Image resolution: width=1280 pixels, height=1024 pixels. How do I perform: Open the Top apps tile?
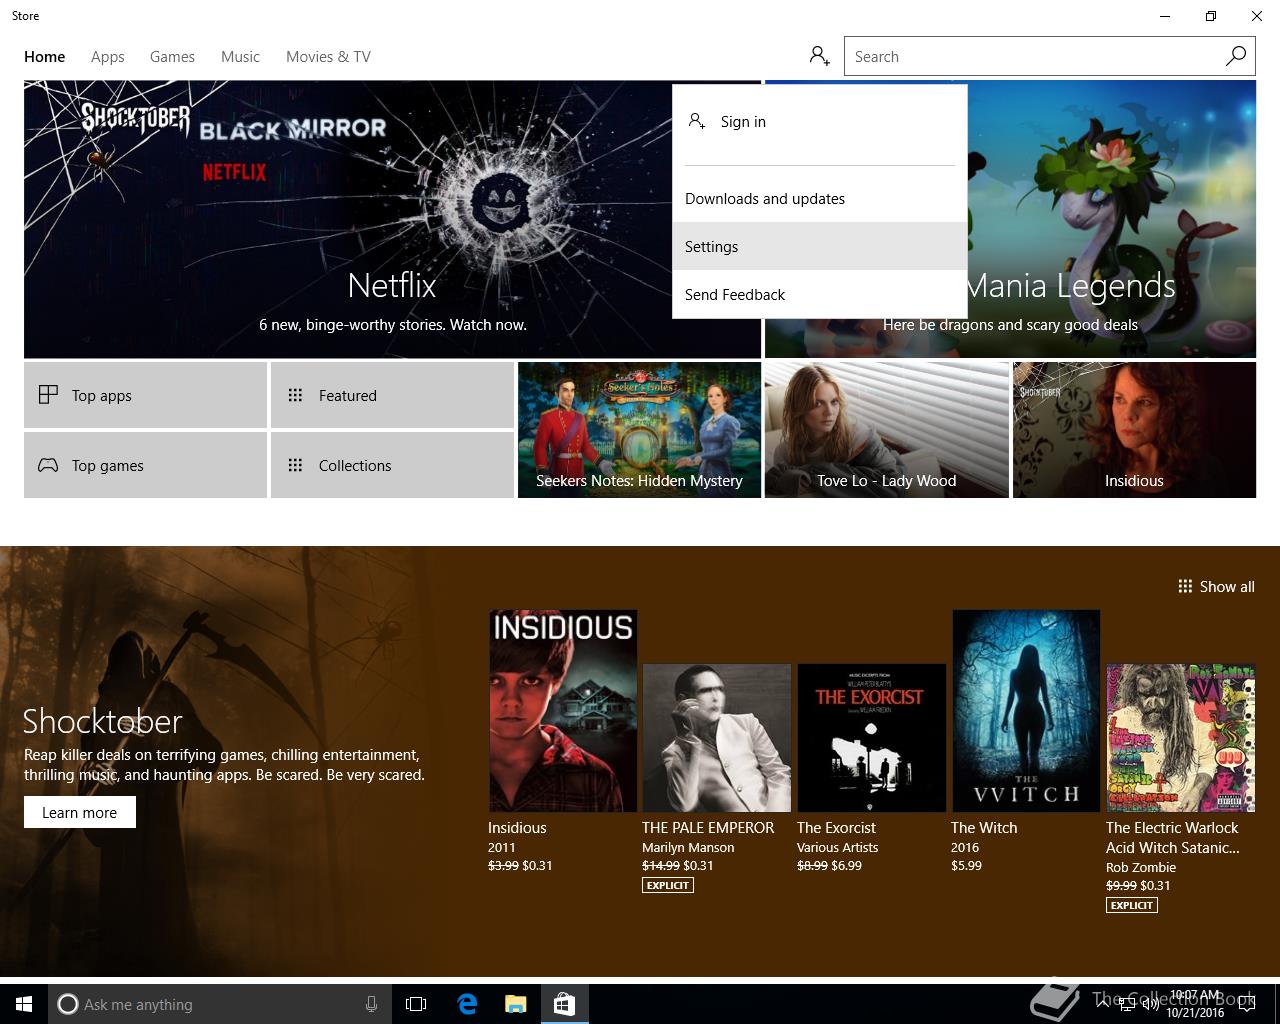tap(145, 395)
